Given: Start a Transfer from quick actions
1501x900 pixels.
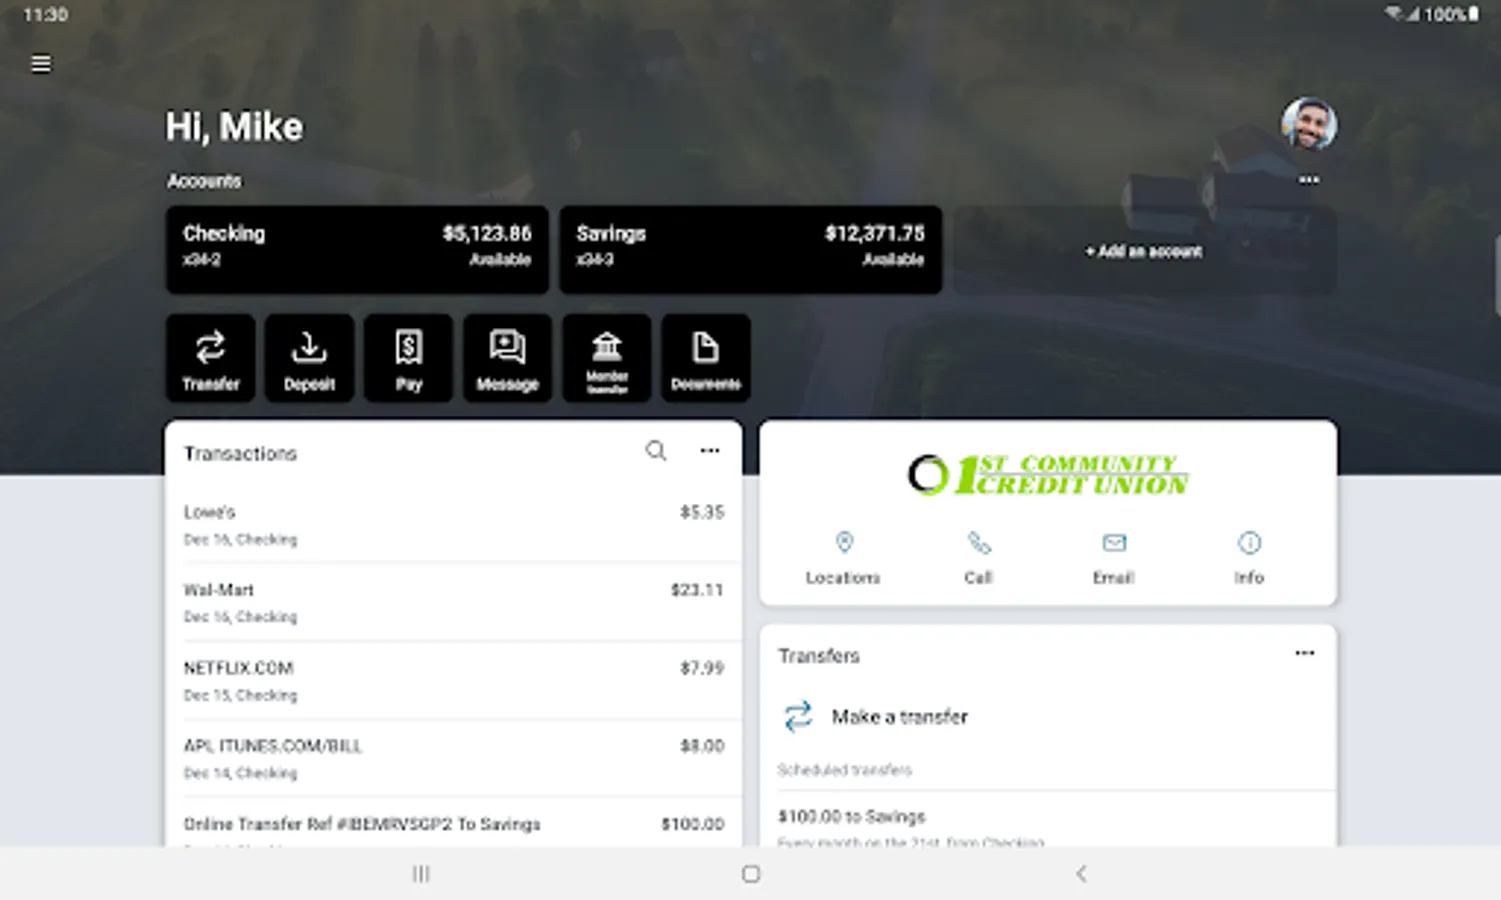Looking at the screenshot, I should [x=210, y=358].
